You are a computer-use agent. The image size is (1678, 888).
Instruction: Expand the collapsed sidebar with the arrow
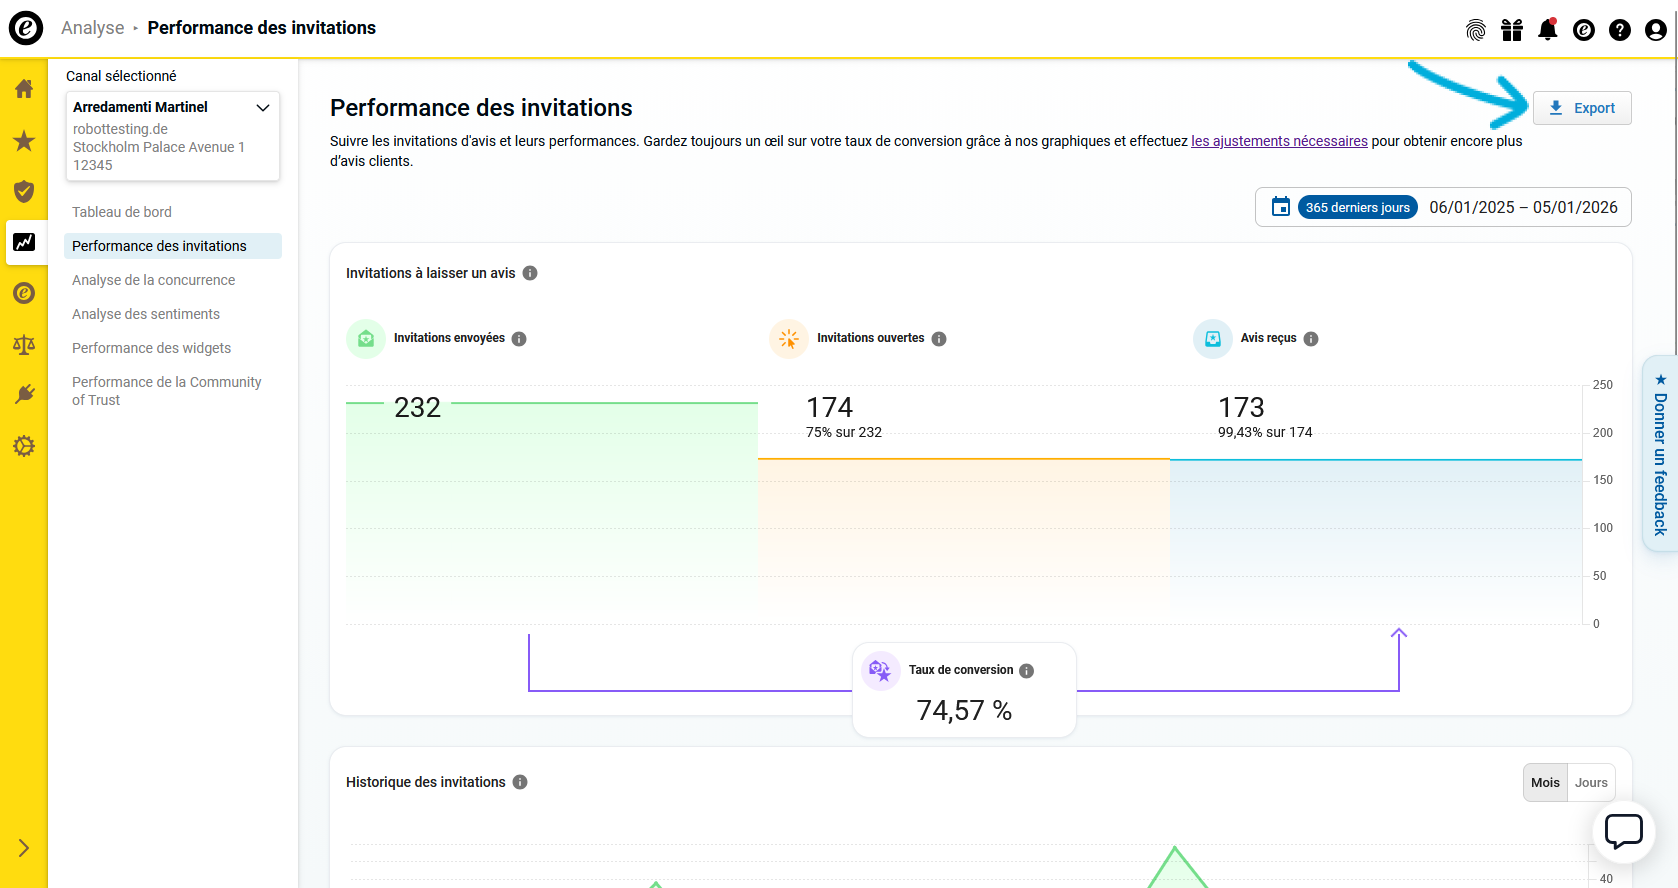point(24,848)
